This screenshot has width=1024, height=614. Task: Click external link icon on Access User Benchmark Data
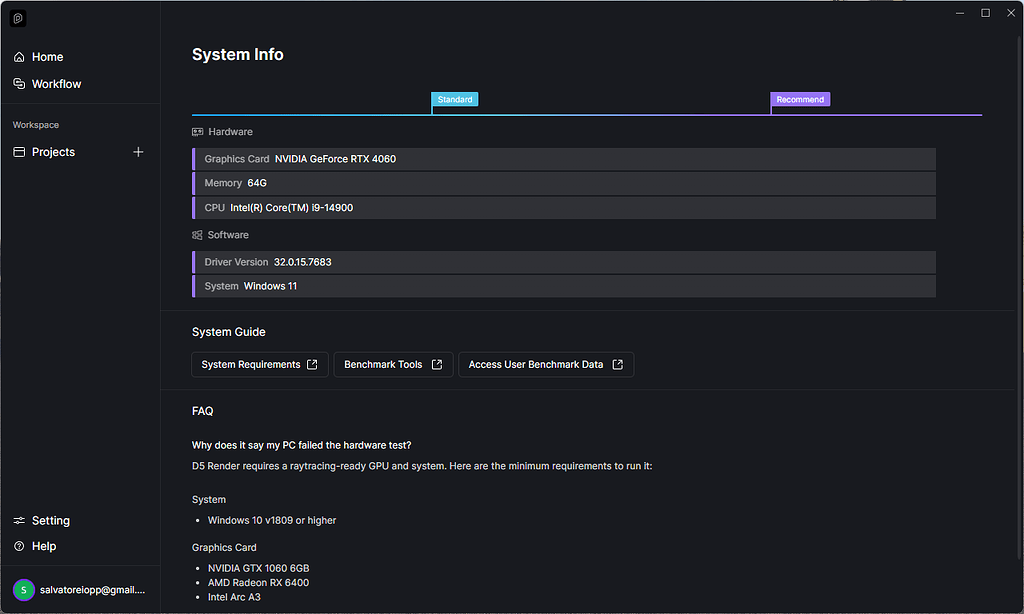point(618,364)
